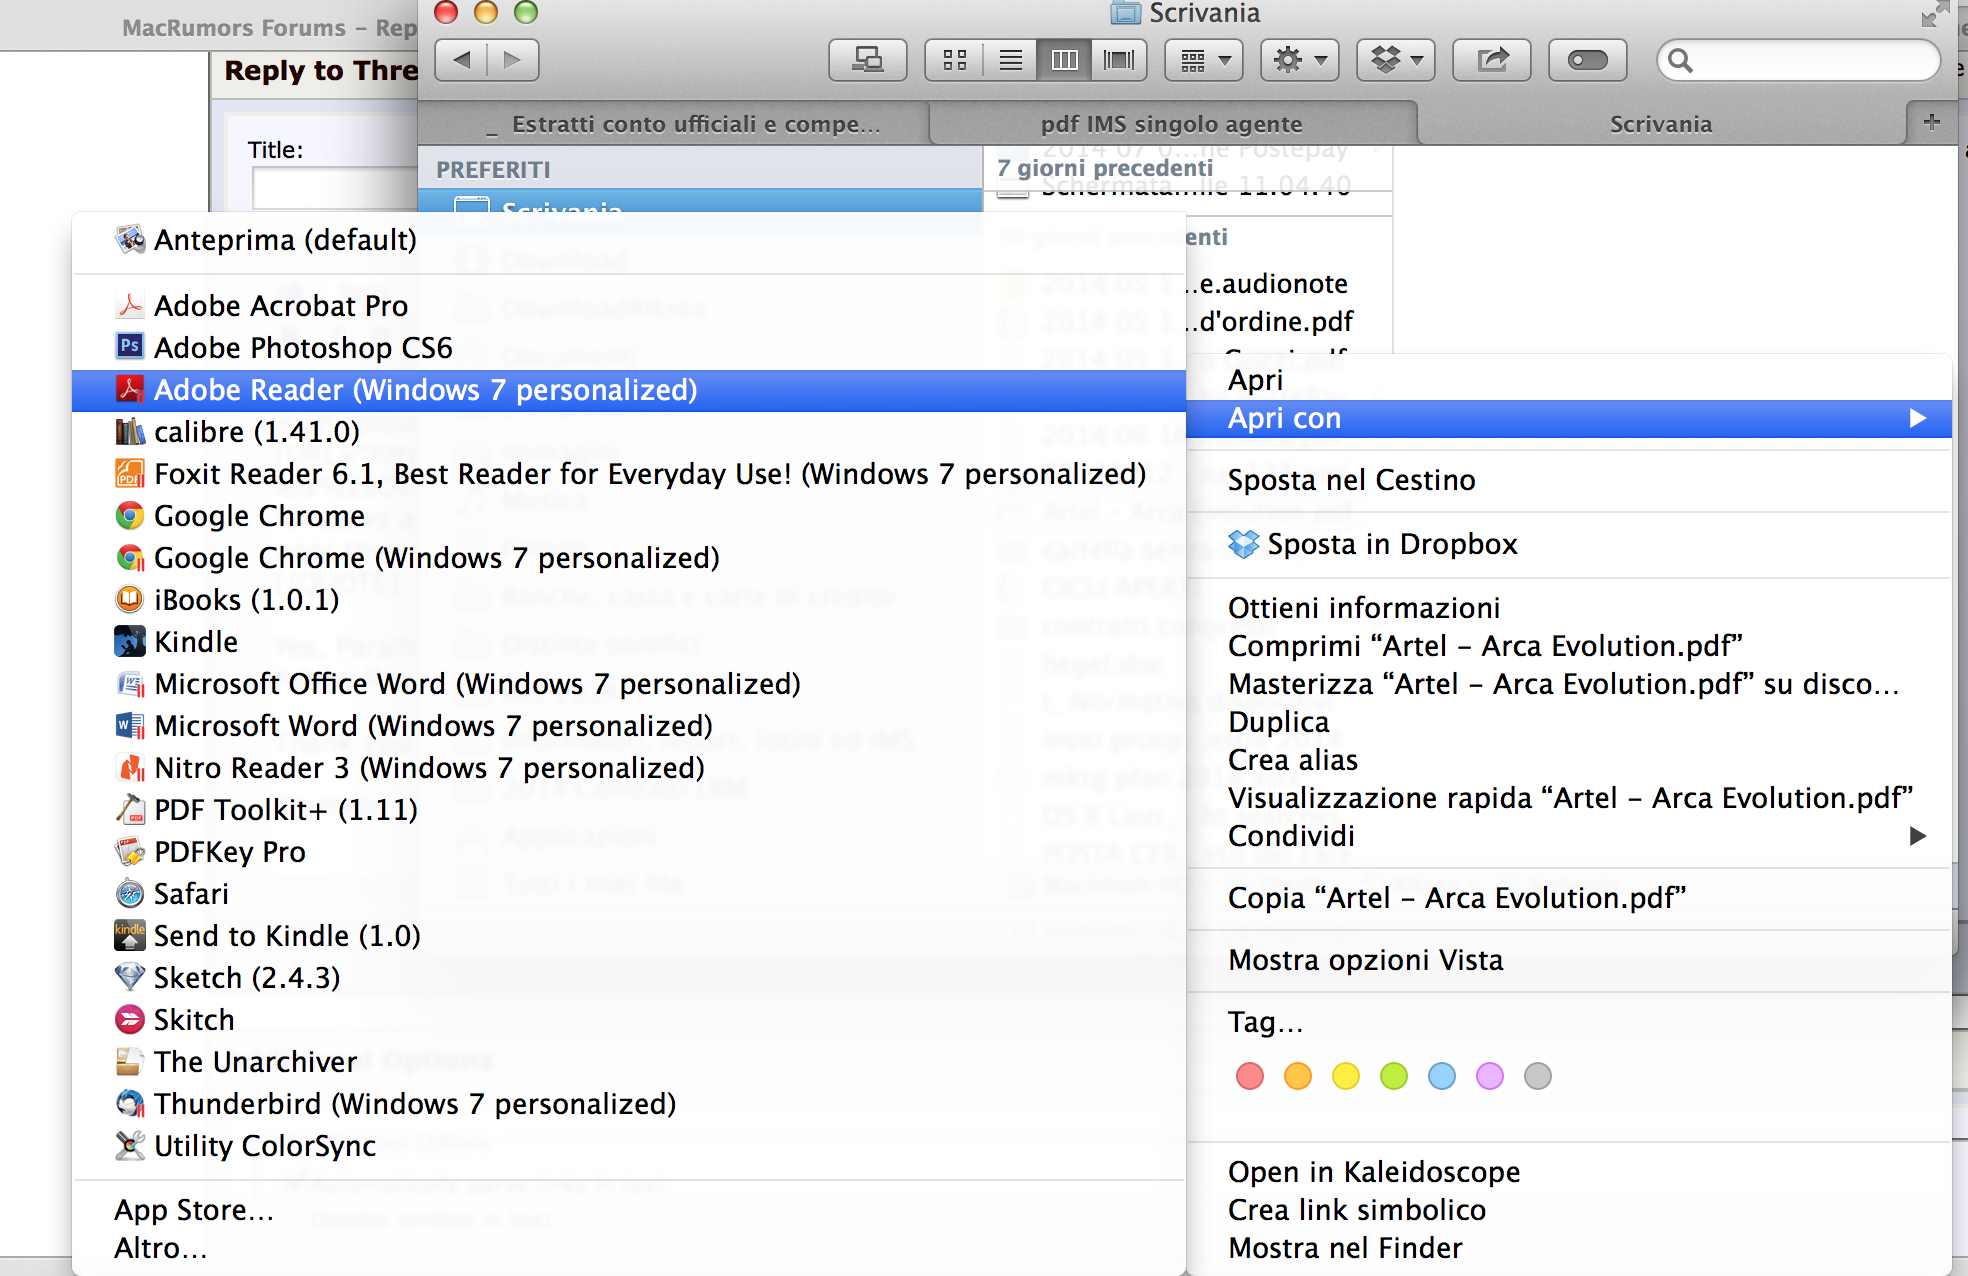
Task: Open with Adobe Photoshop CS6
Action: 629,348
